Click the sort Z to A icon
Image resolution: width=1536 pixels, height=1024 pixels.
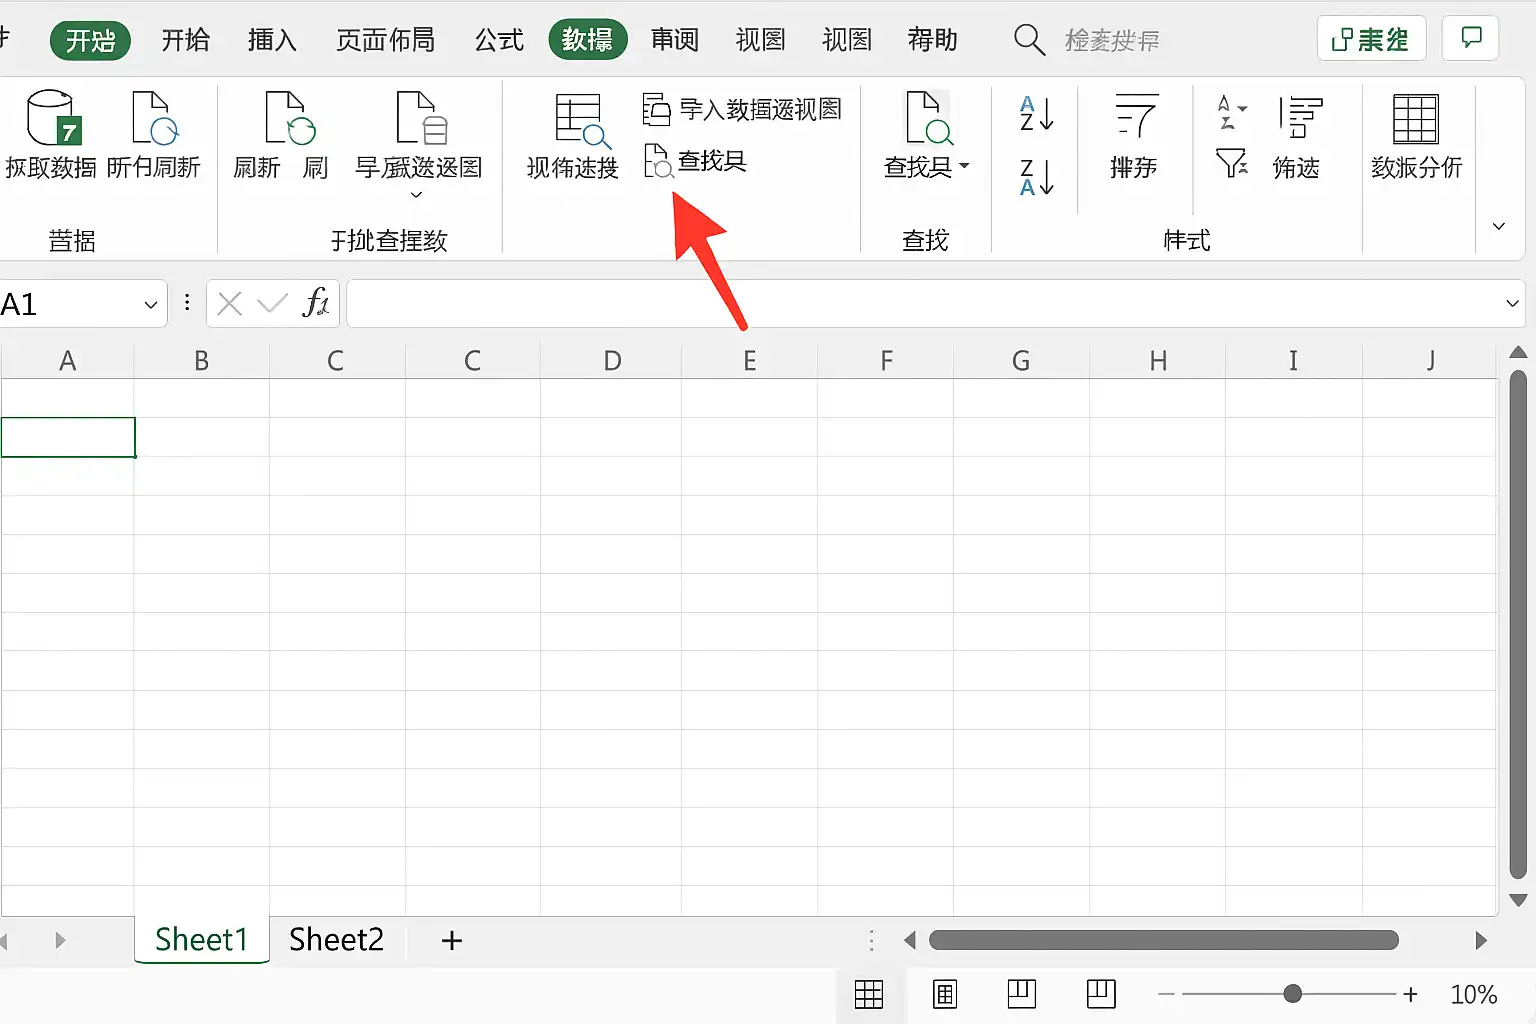coord(1036,177)
